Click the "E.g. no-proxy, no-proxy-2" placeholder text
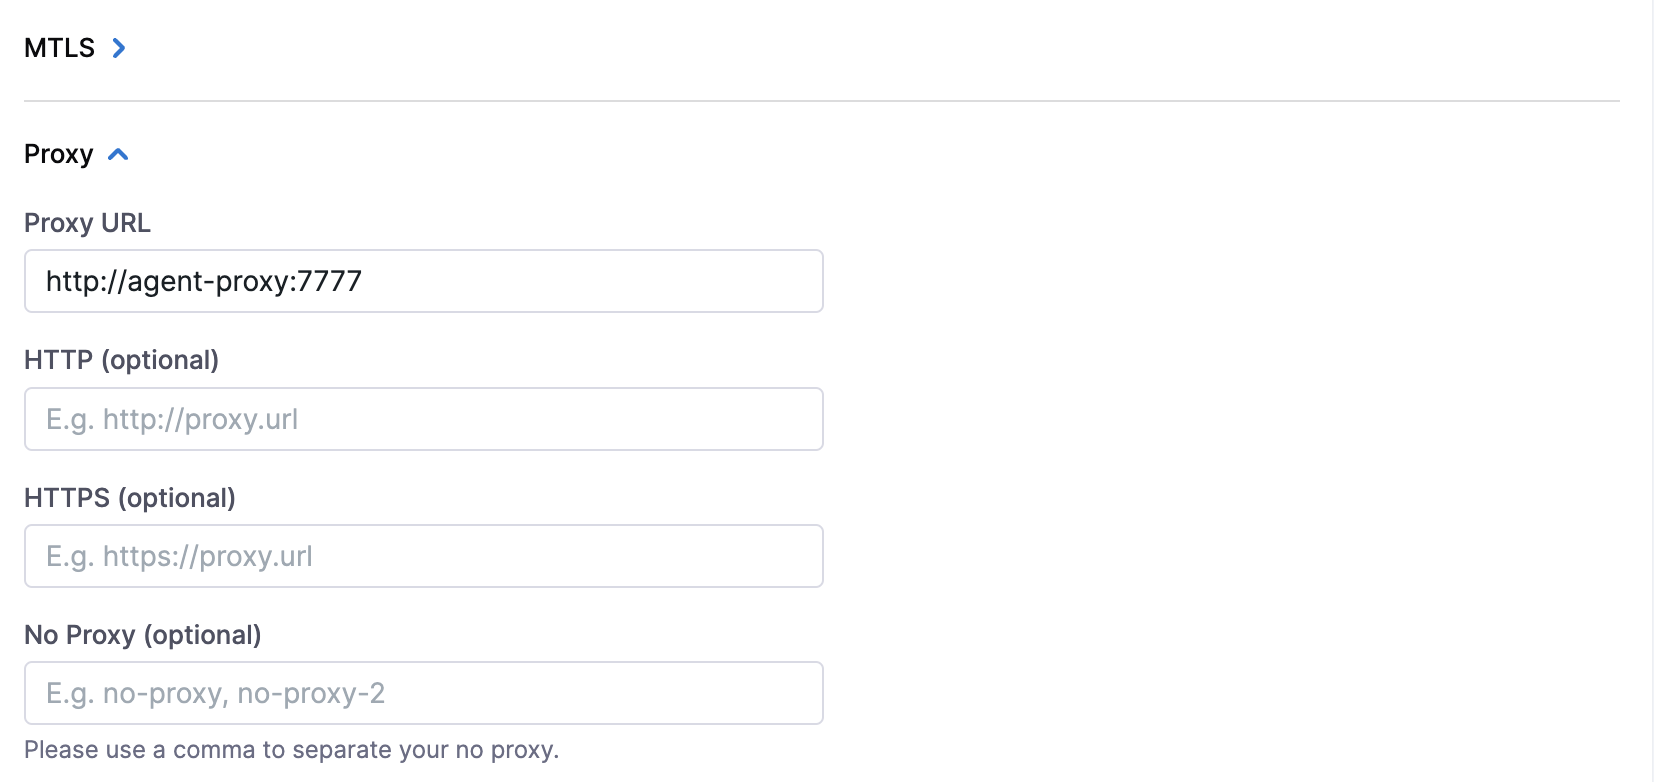This screenshot has height=782, width=1654. click(215, 693)
